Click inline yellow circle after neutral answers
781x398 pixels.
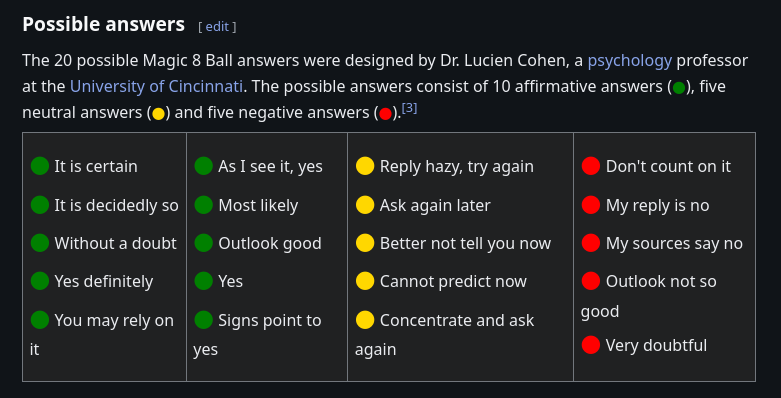click(x=158, y=114)
